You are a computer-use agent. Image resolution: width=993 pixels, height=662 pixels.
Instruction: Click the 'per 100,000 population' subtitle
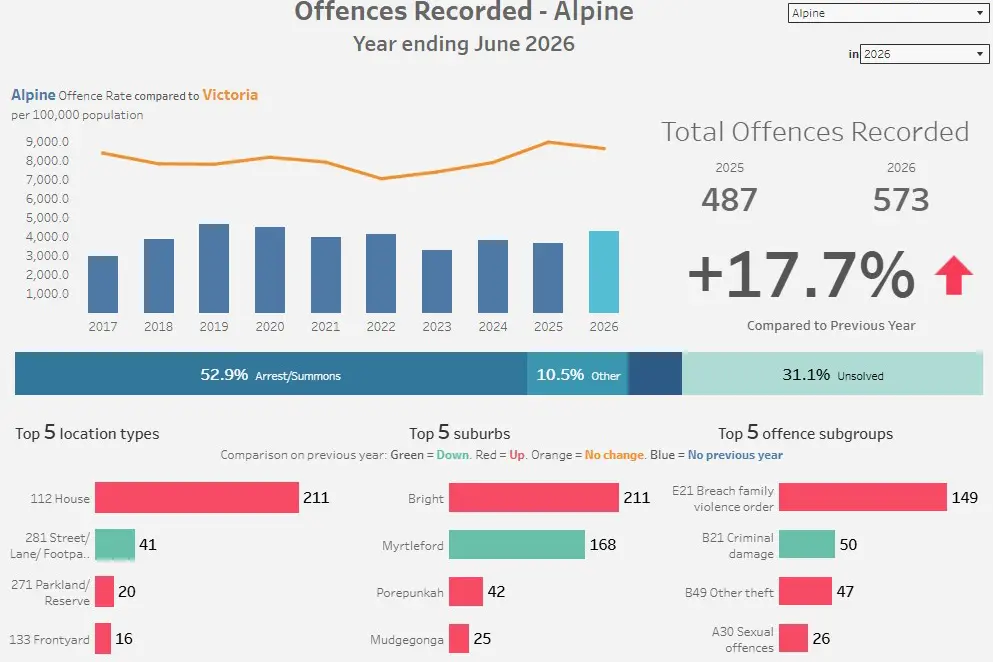pos(77,115)
